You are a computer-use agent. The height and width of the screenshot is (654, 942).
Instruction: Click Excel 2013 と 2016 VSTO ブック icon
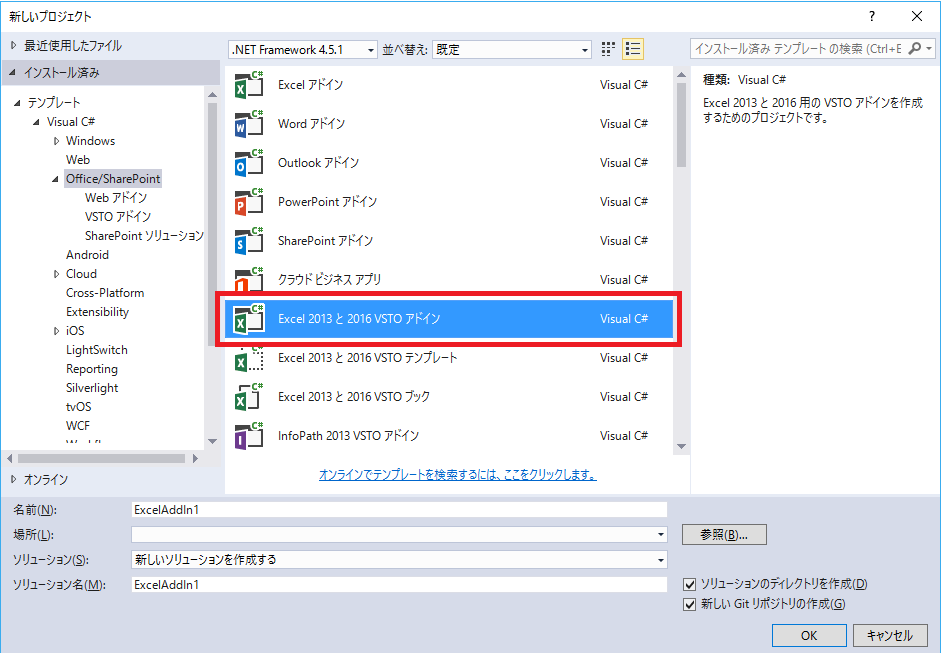pos(249,397)
